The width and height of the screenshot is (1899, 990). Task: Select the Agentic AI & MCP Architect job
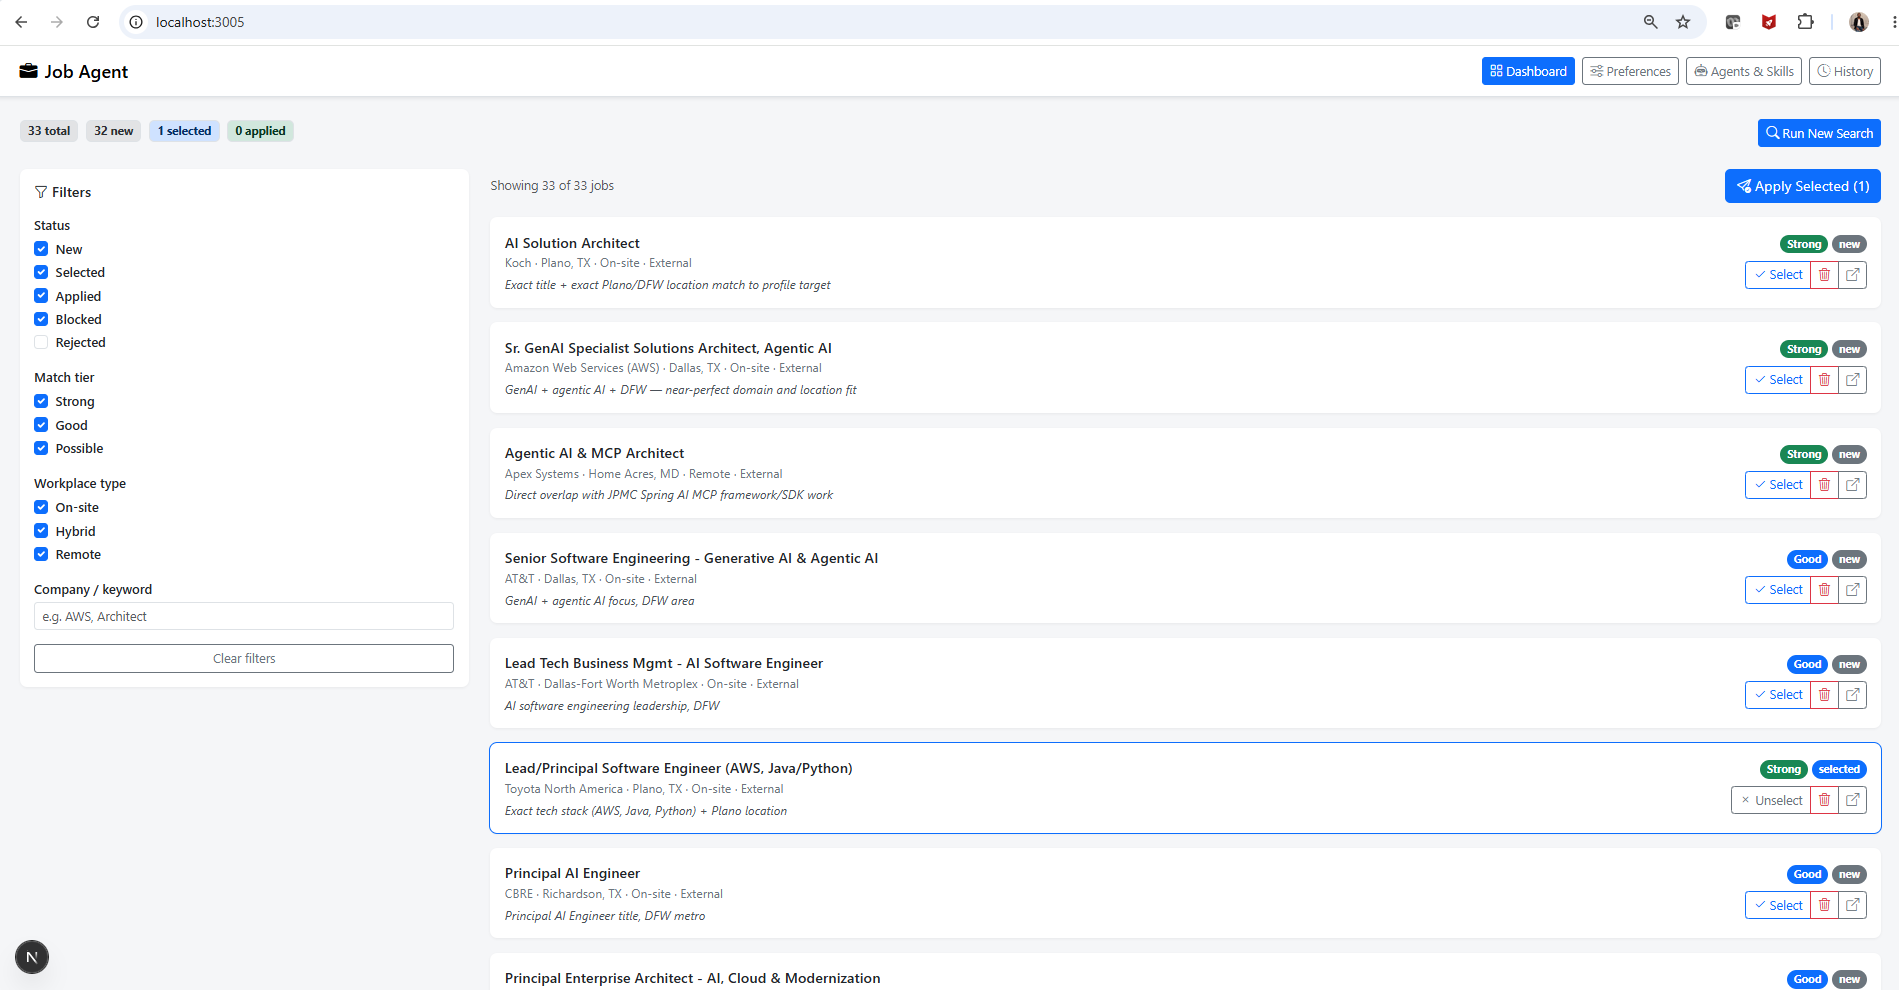[1778, 485]
